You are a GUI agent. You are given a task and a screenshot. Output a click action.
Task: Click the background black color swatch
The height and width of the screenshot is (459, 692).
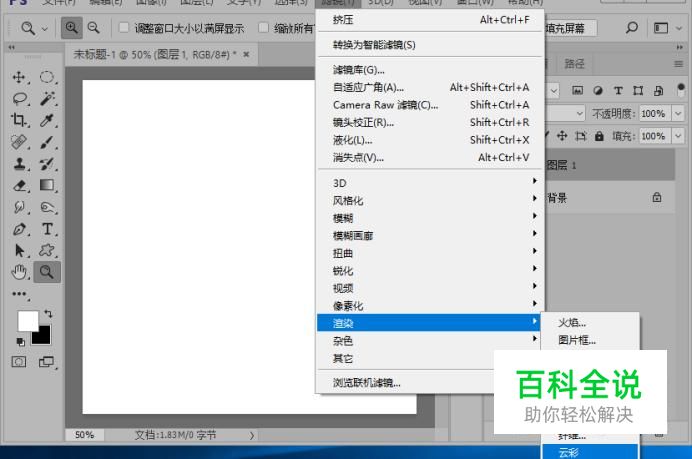click(x=44, y=336)
